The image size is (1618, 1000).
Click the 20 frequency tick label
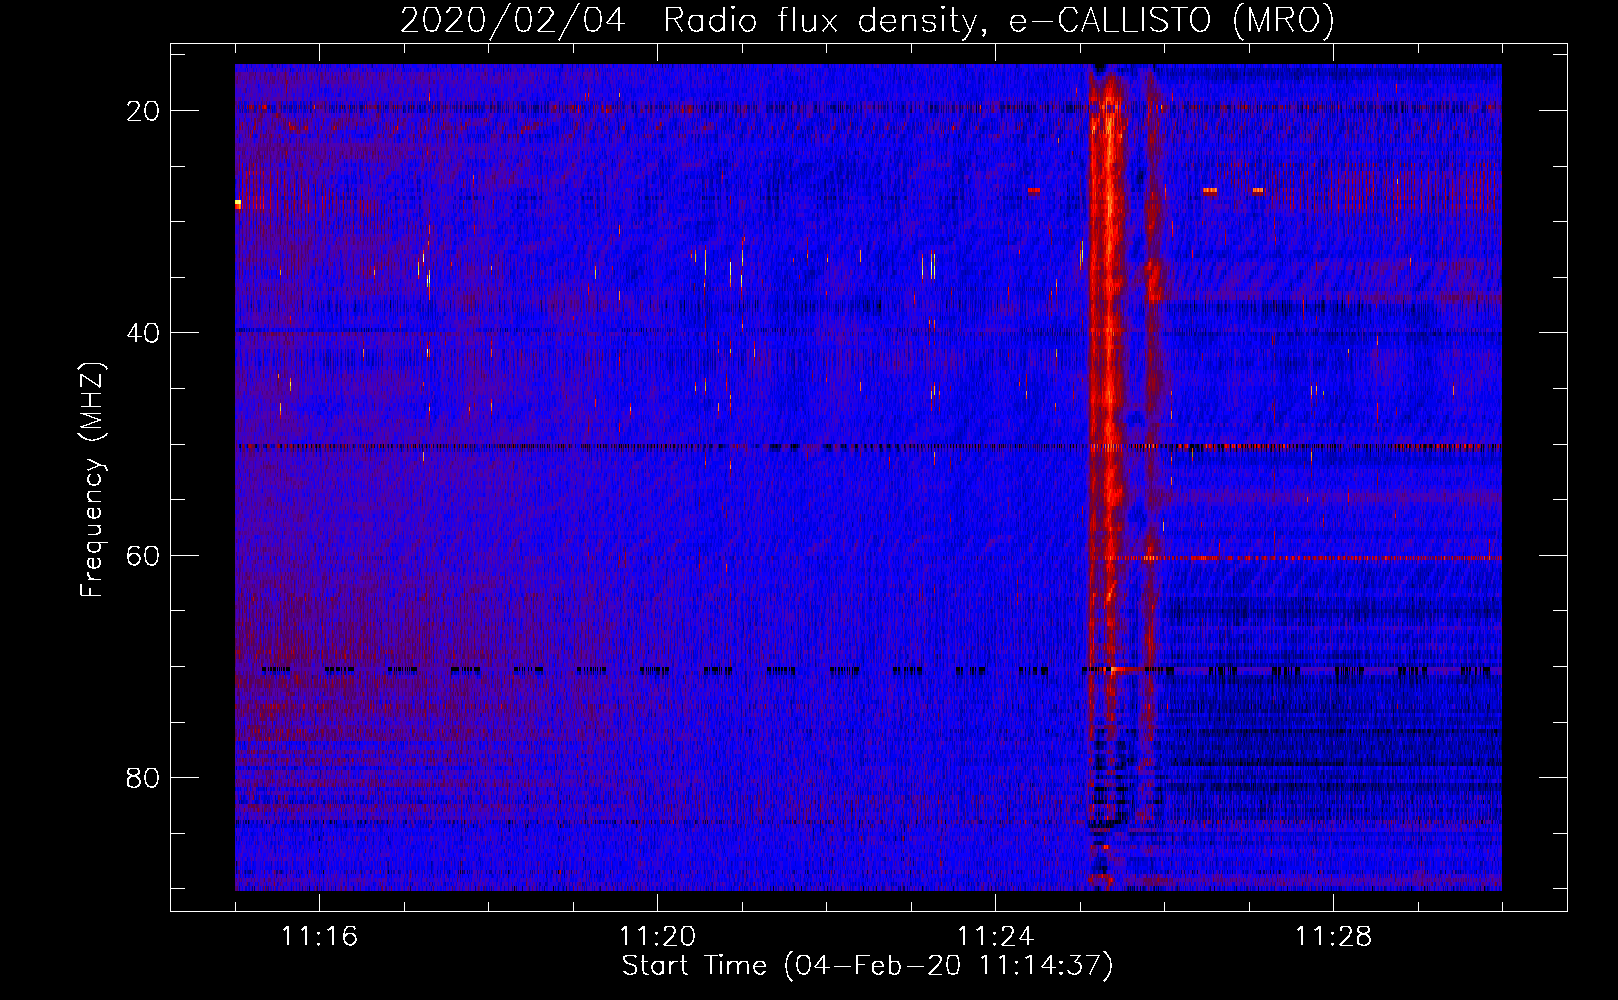click(144, 111)
